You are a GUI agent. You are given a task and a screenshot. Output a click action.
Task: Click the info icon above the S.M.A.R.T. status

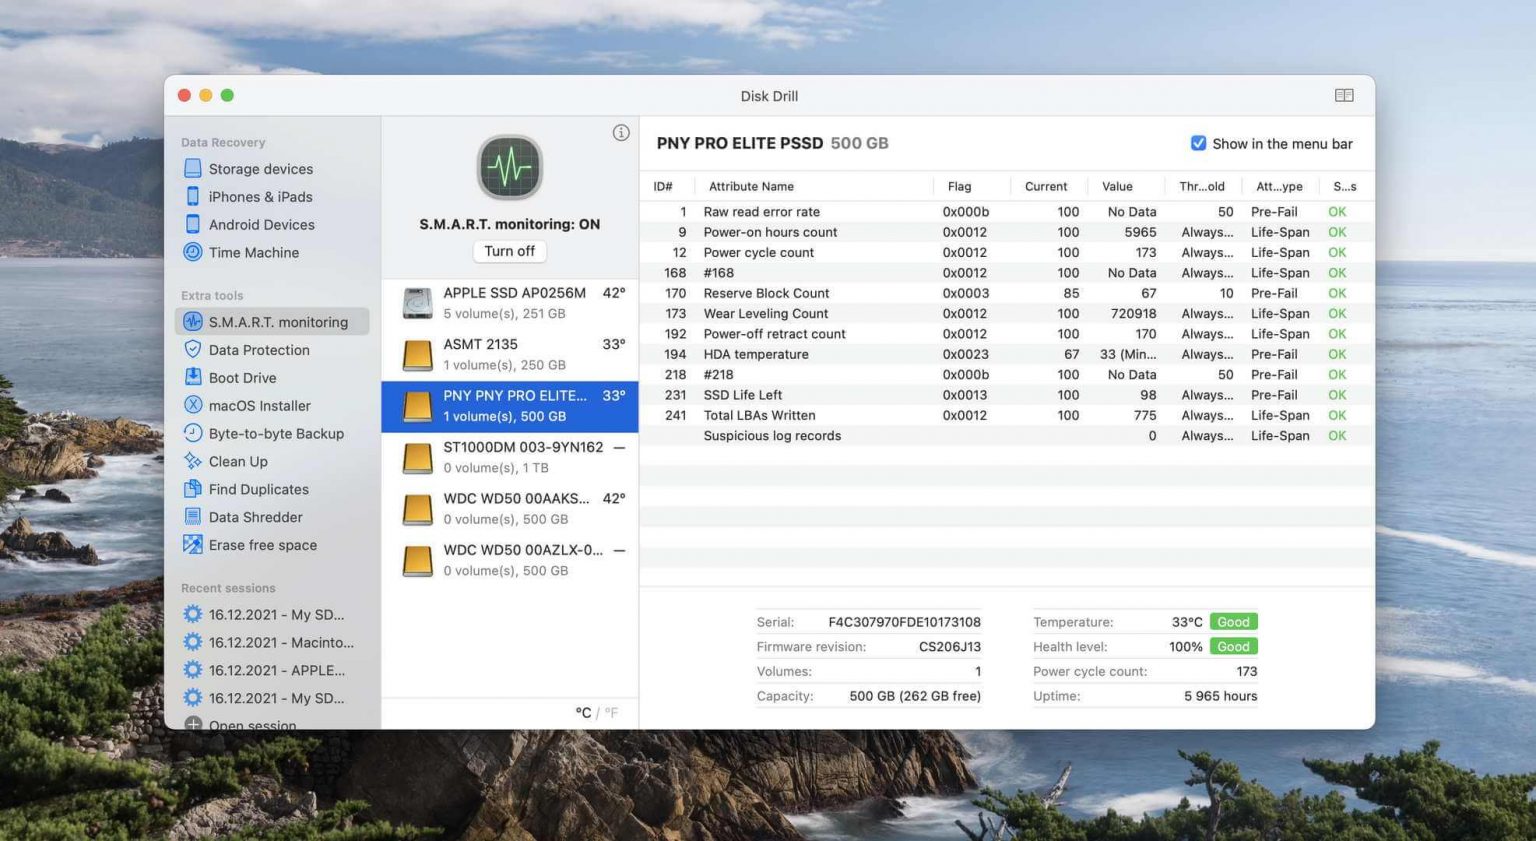[x=621, y=132]
